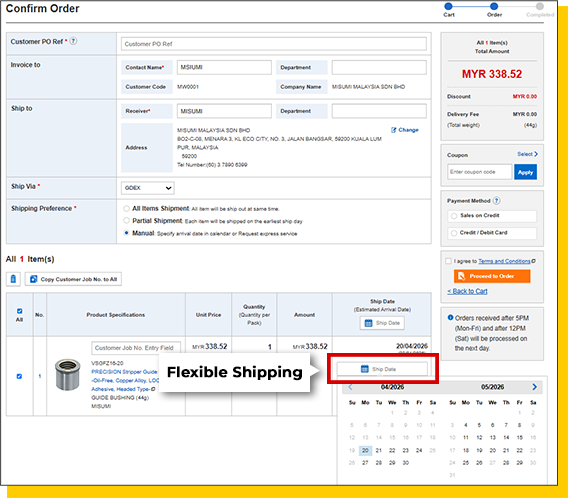Click the VSGFZ16-20 part number text
The height and width of the screenshot is (498, 568).
coord(107,363)
